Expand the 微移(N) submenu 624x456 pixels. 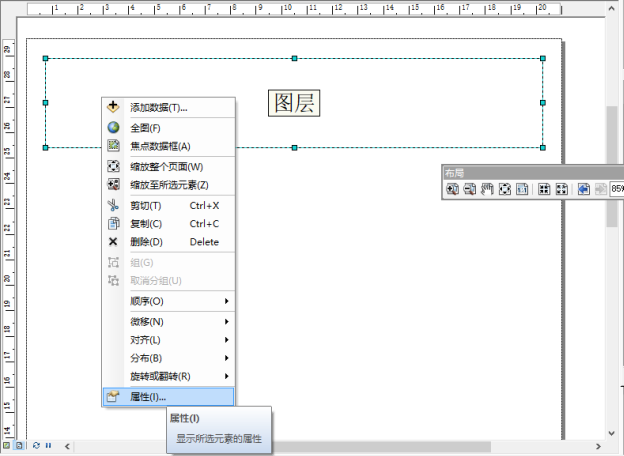coord(168,322)
